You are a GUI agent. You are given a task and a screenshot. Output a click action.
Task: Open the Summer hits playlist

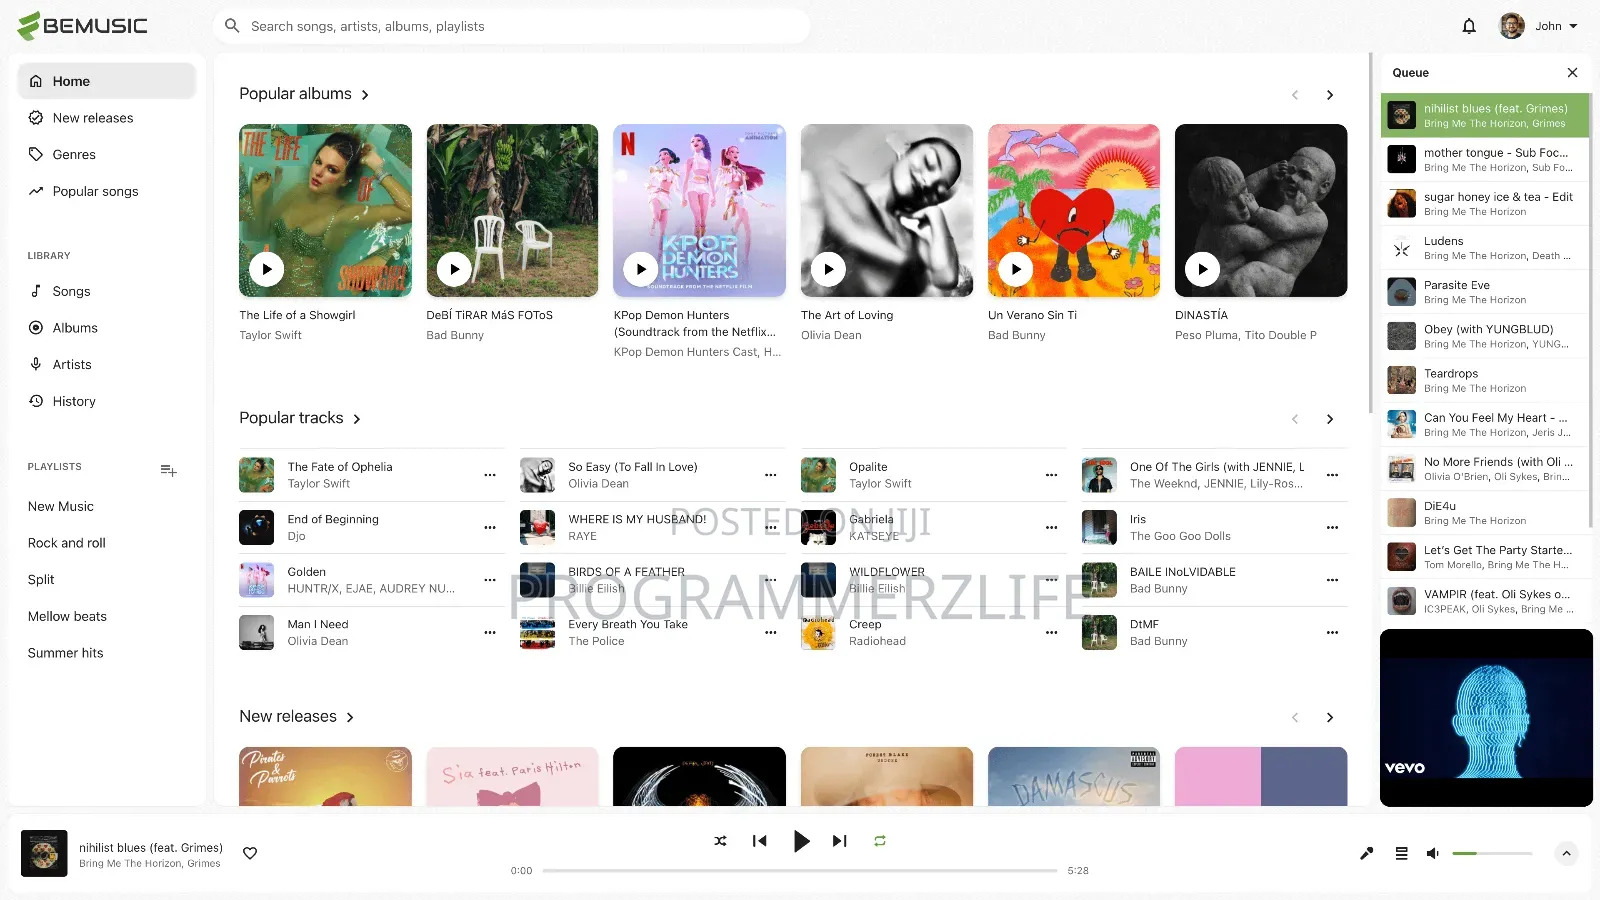pos(66,653)
